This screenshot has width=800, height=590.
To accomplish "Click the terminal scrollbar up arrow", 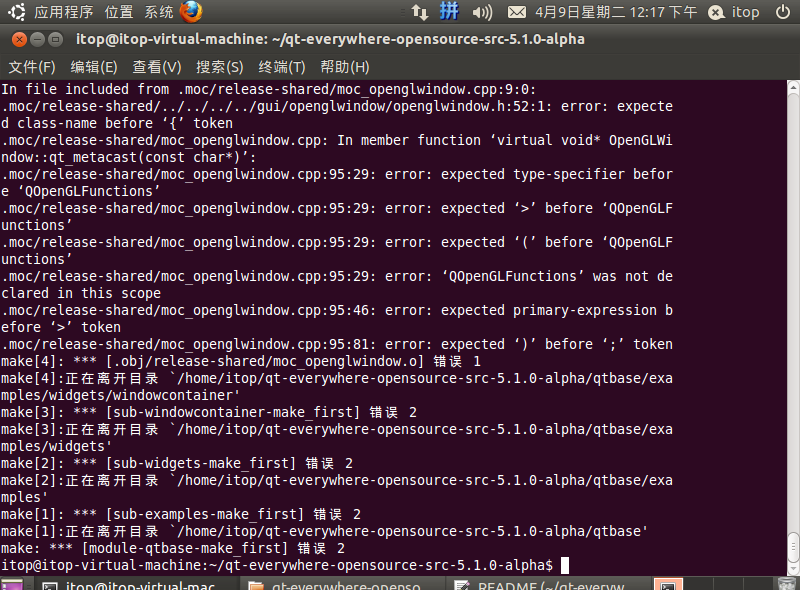I will coord(793,87).
